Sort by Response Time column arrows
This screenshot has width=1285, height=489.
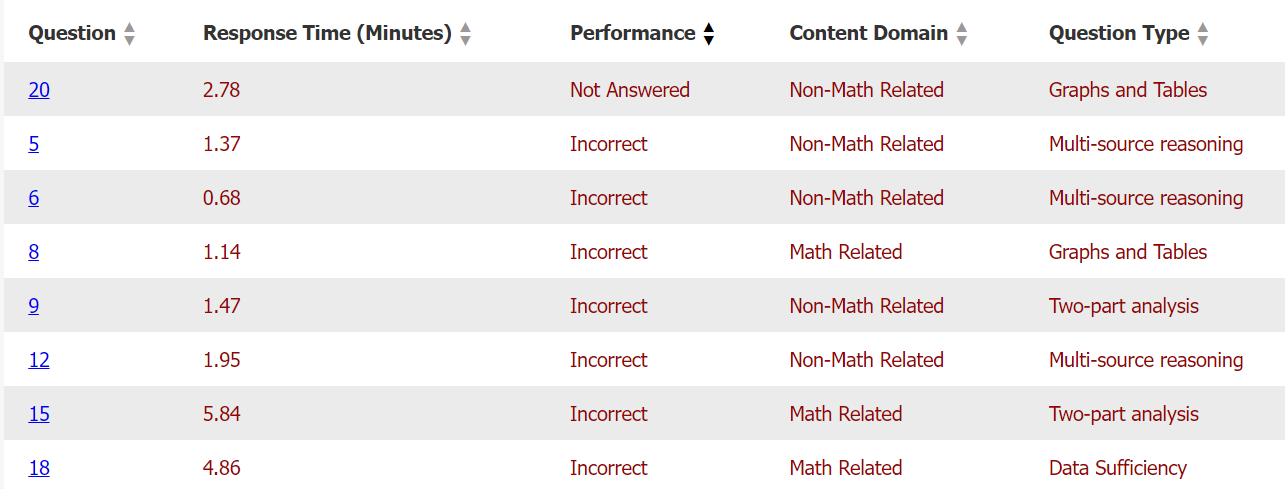pyautogui.click(x=465, y=34)
